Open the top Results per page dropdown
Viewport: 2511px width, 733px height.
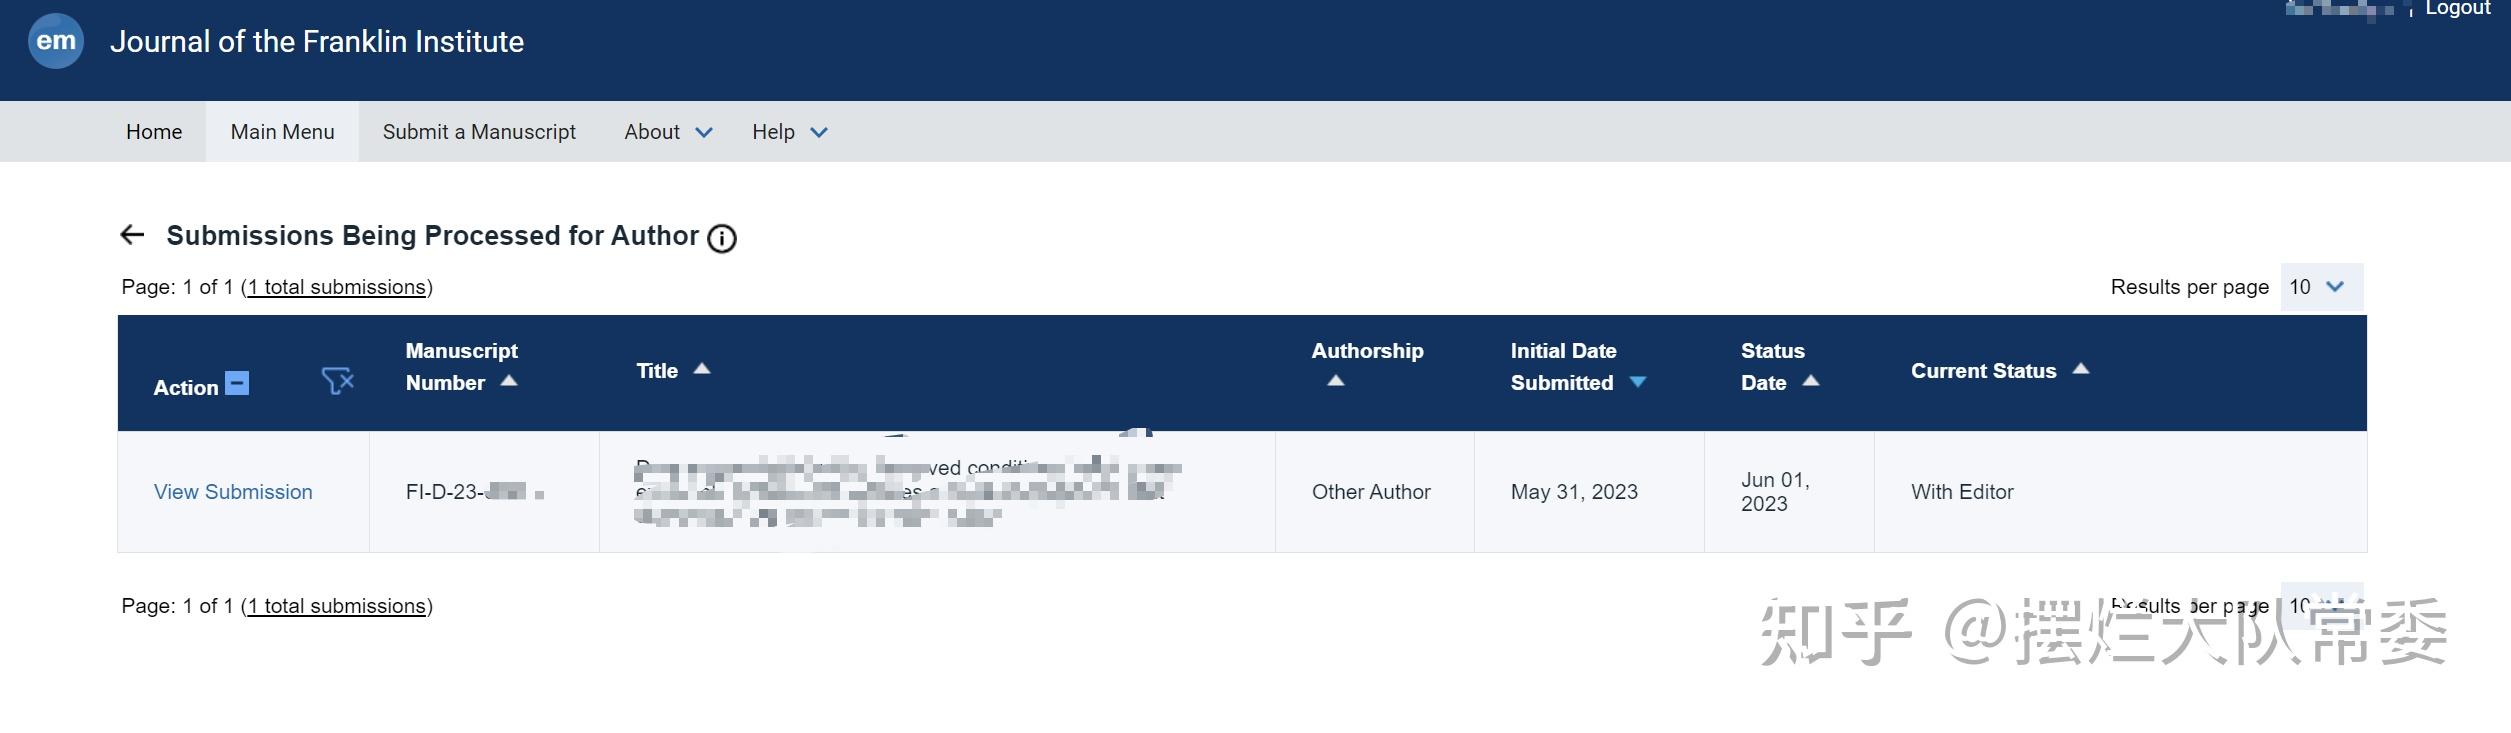tap(2322, 287)
